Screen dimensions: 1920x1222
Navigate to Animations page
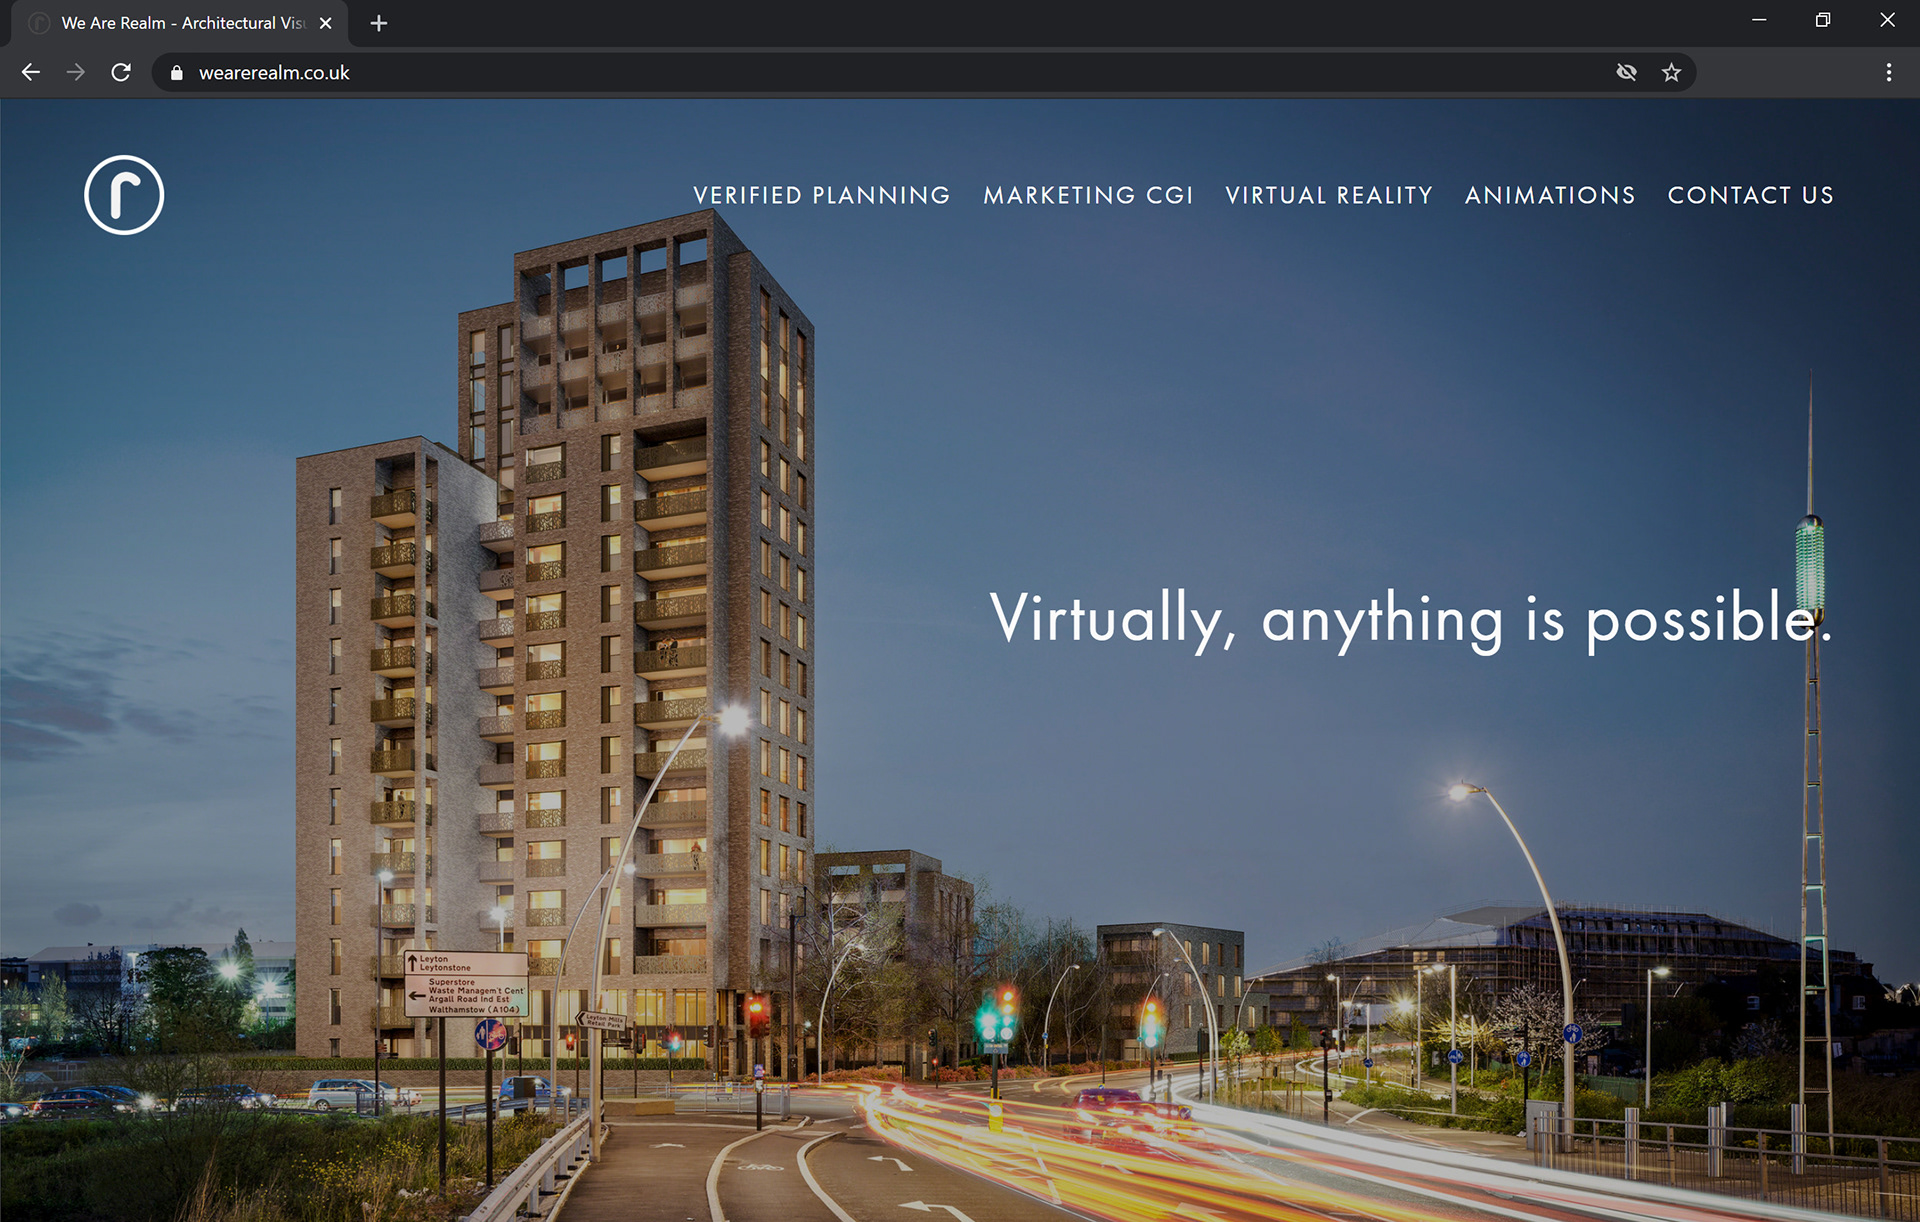click(x=1550, y=196)
